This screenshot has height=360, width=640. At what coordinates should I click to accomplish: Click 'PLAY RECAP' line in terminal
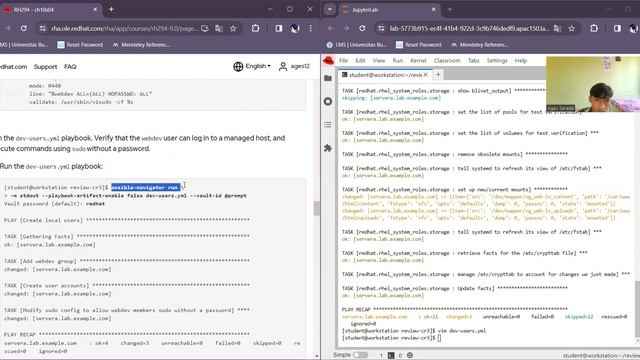pyautogui.click(x=455, y=309)
